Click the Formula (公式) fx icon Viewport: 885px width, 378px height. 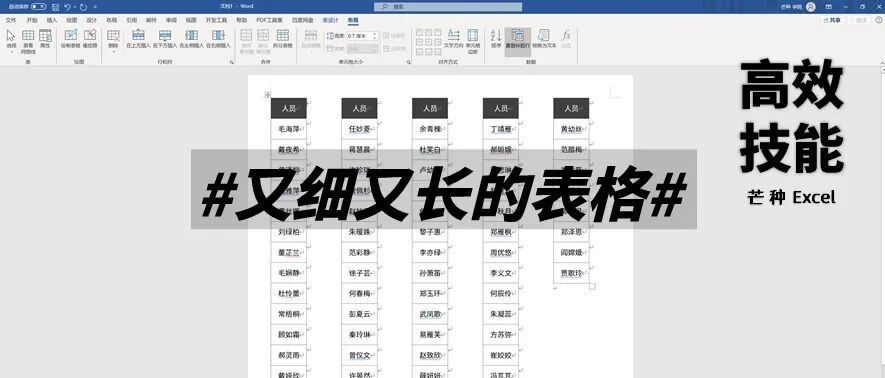tap(566, 35)
